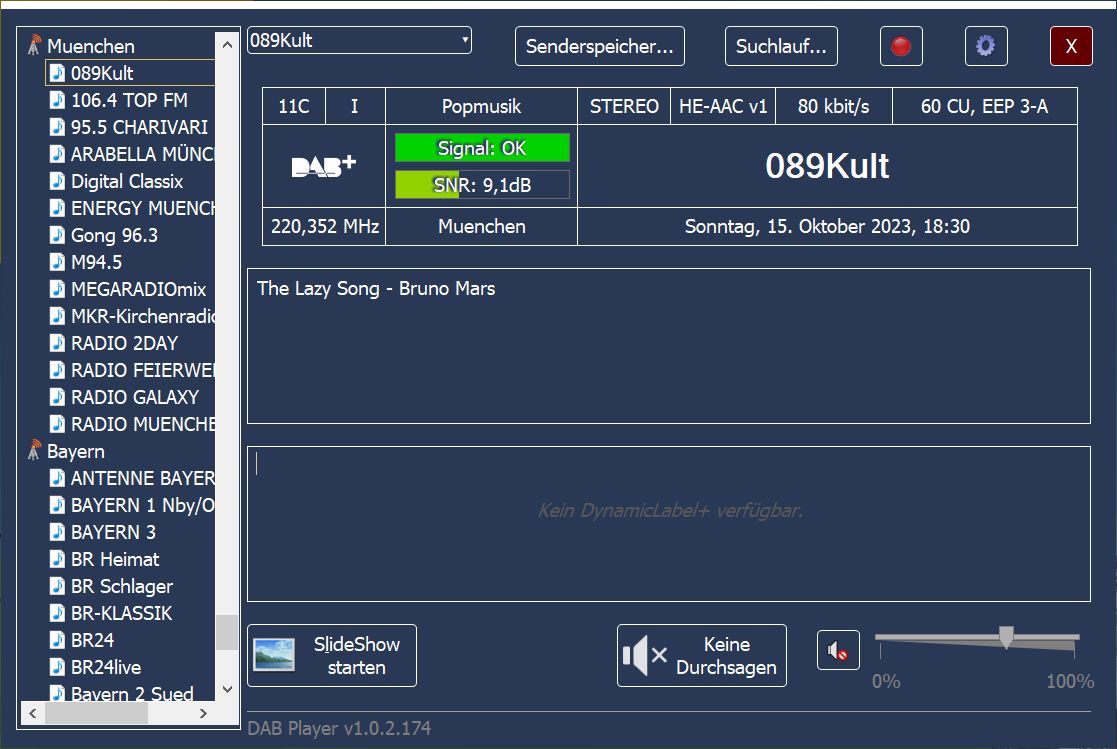
Task: Open the Senderspeicher dialog
Action: 600,46
